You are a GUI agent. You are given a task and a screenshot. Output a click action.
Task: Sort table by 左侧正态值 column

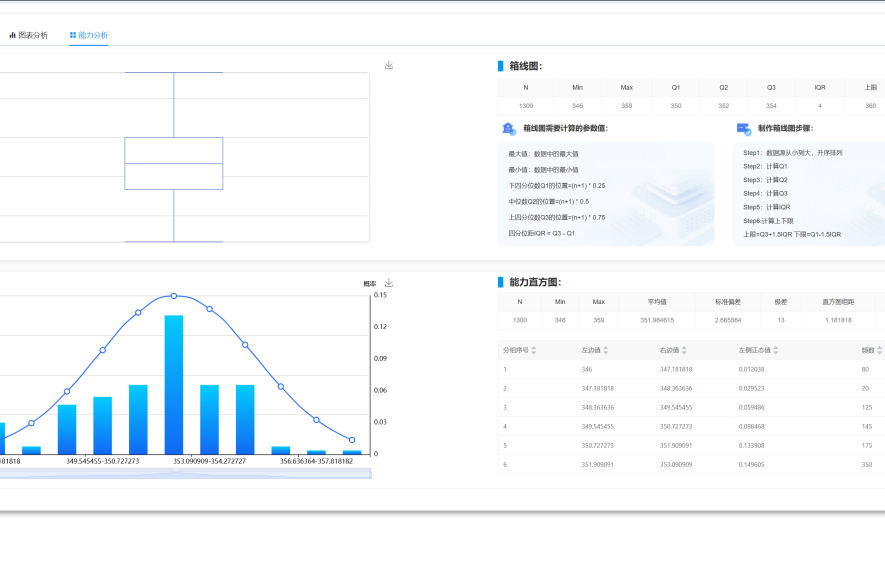coord(776,350)
